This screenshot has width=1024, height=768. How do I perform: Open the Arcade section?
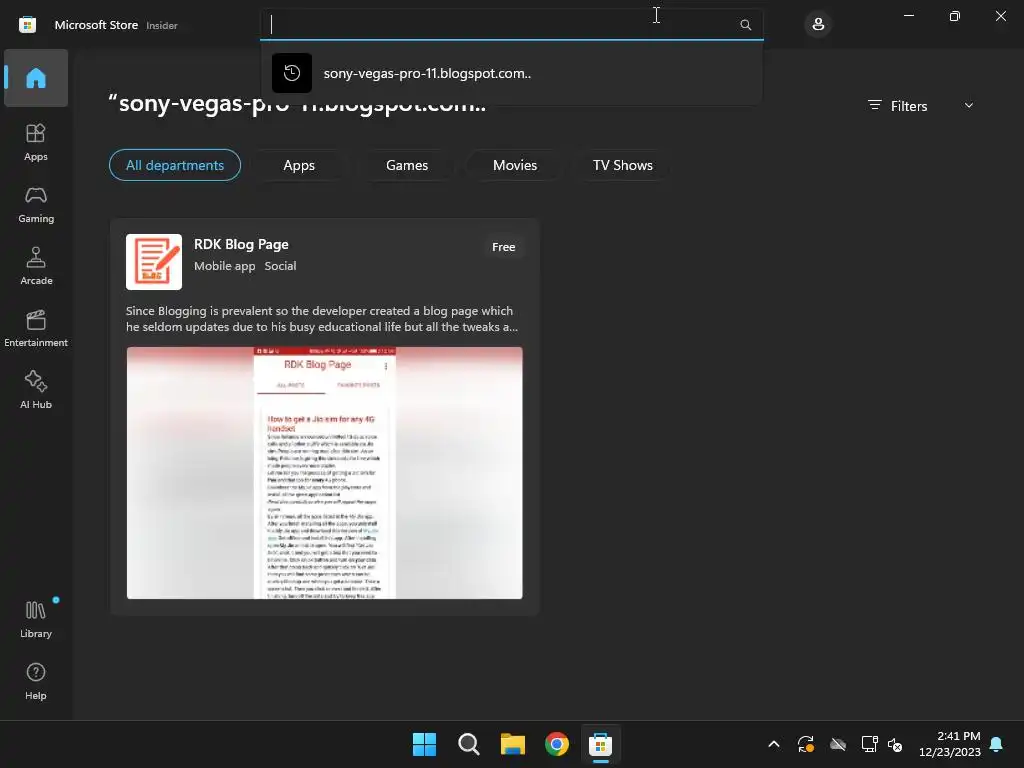(36, 266)
